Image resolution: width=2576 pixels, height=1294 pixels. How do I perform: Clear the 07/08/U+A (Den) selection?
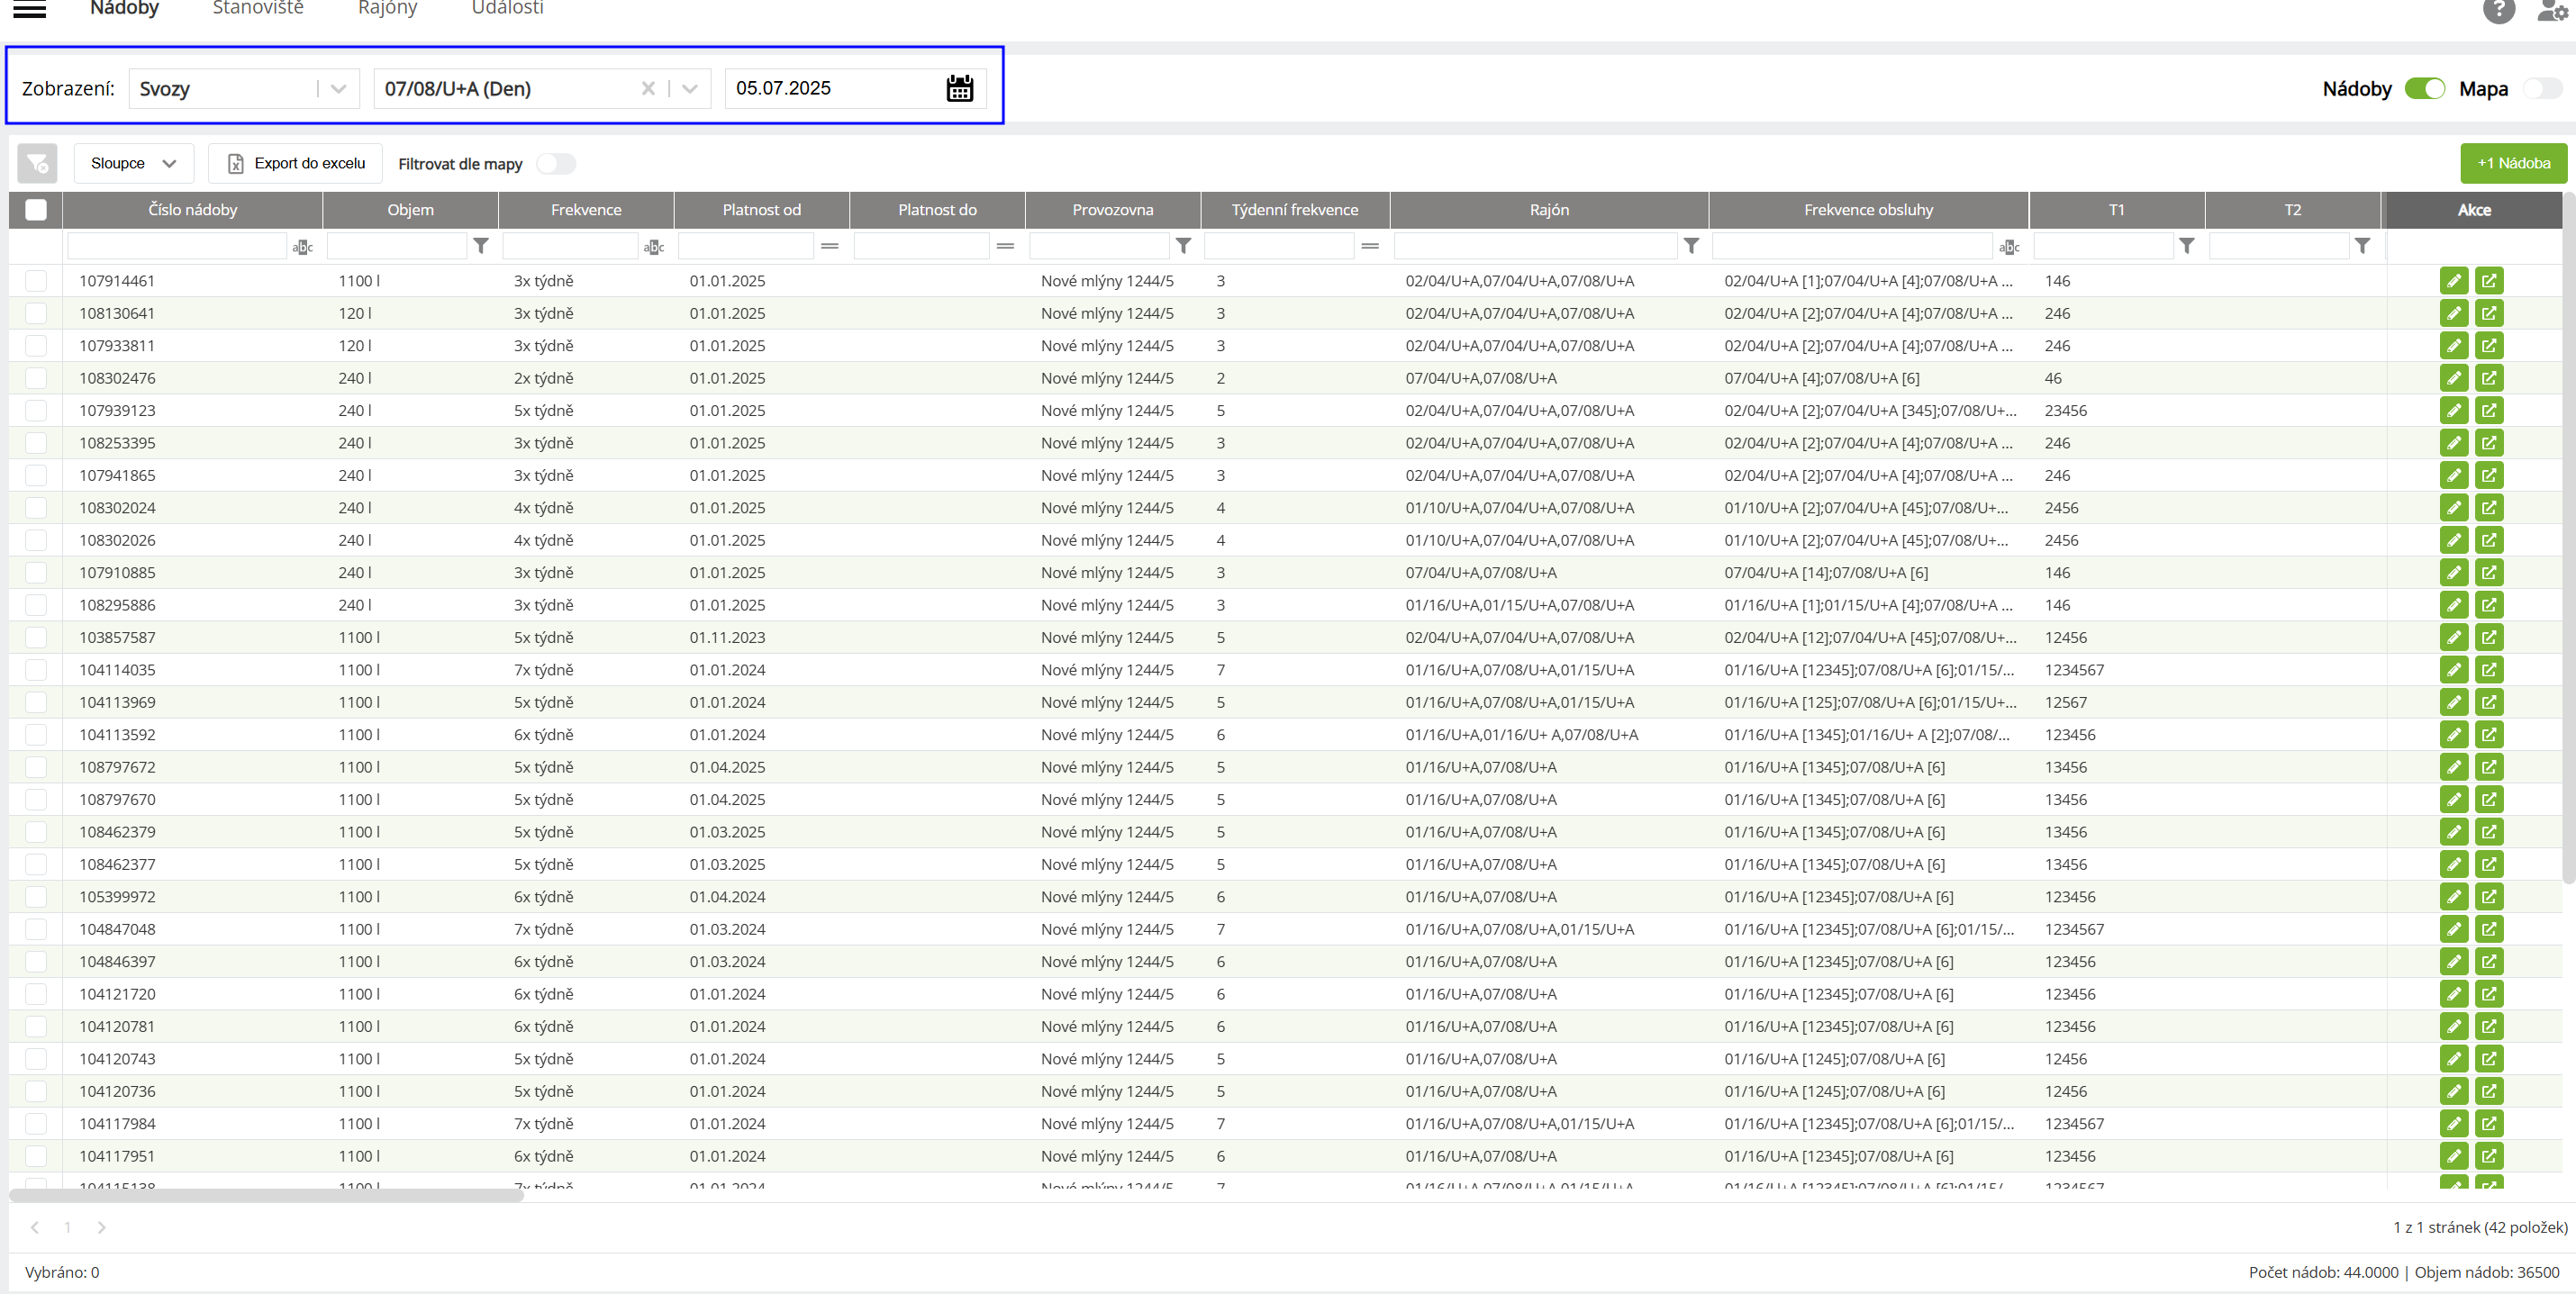[x=648, y=88]
